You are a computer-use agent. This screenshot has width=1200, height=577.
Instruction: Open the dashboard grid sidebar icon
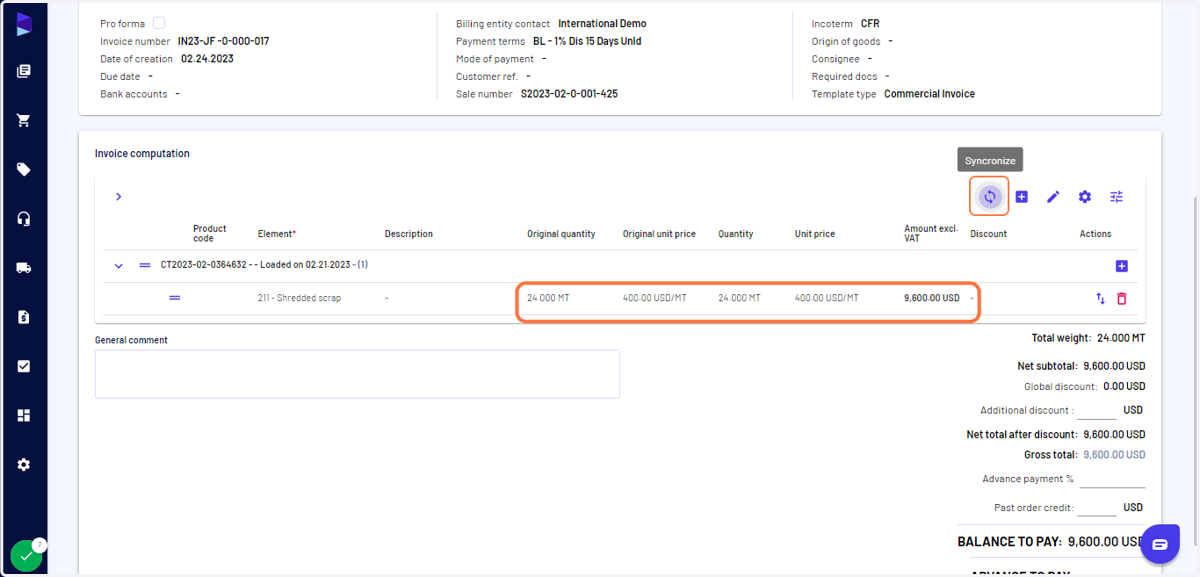24,415
